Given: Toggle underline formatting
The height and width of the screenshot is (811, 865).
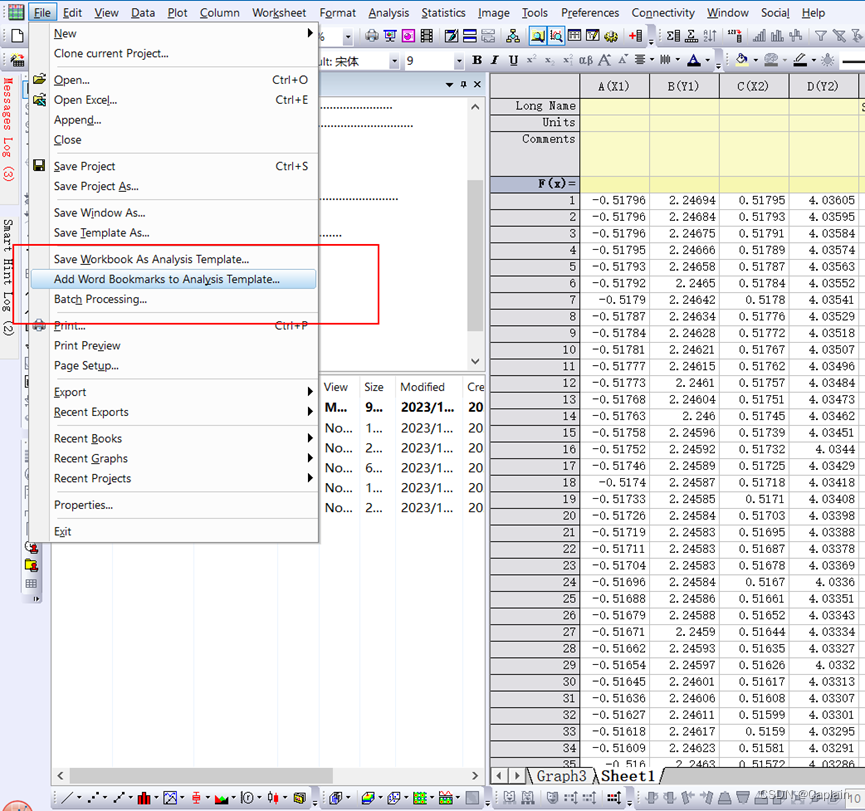Looking at the screenshot, I should point(513,60).
